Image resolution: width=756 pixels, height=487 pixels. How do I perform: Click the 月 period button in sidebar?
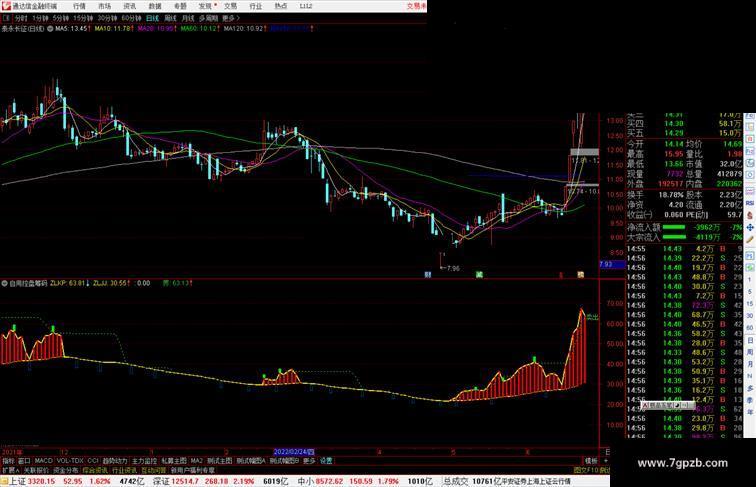click(x=750, y=365)
